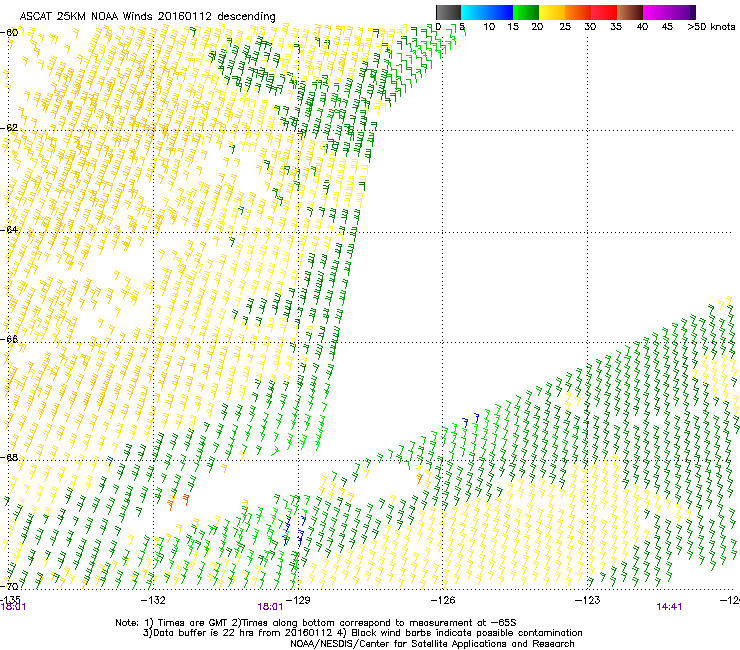
Task: Click the -129 longitude label
Action: tap(298, 600)
